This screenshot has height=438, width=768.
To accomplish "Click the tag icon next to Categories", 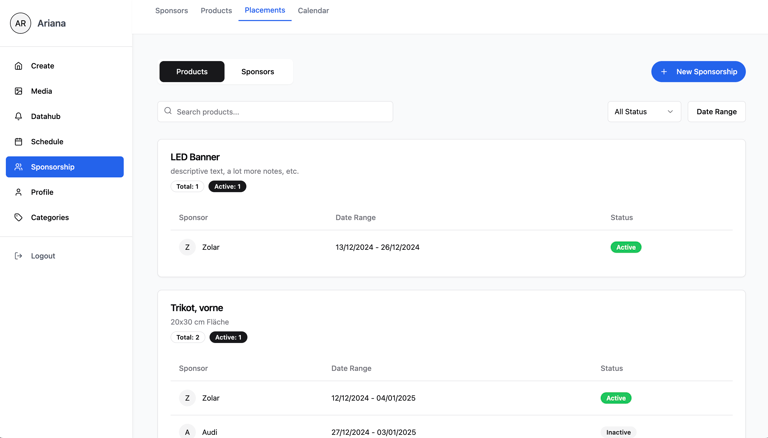I will (x=18, y=217).
